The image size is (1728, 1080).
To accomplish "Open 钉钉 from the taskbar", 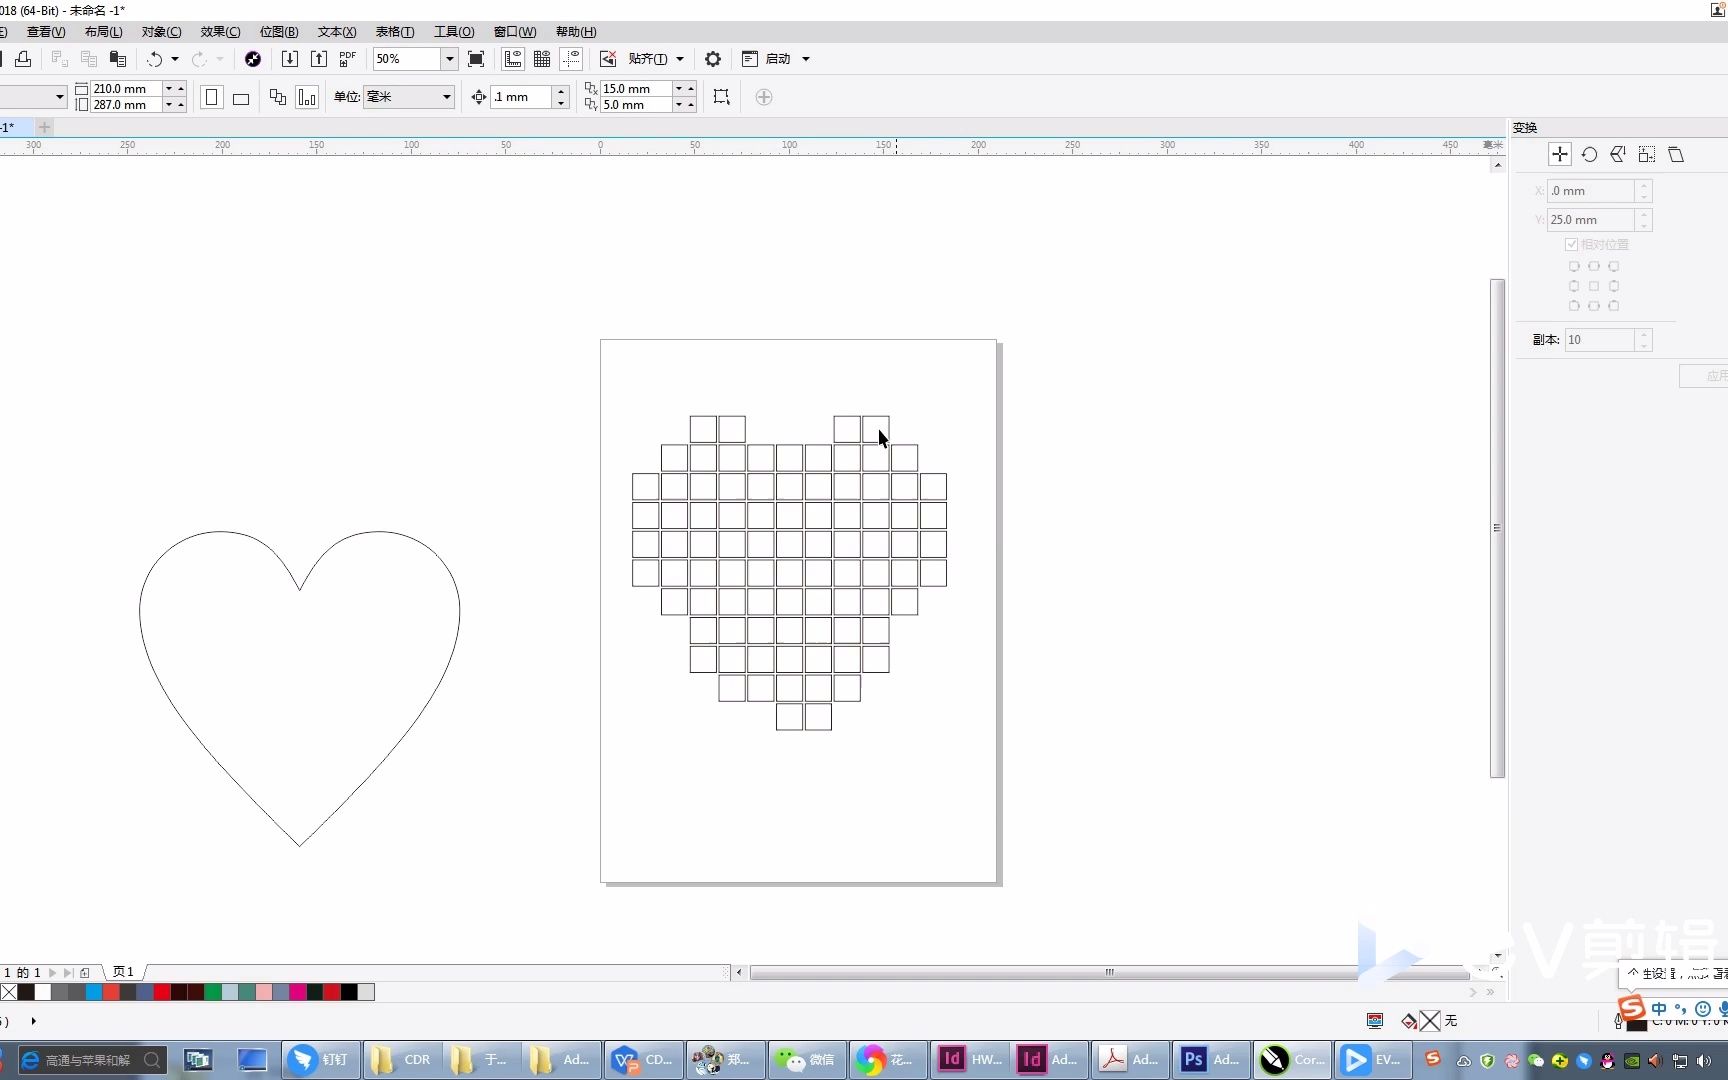I will (x=321, y=1060).
